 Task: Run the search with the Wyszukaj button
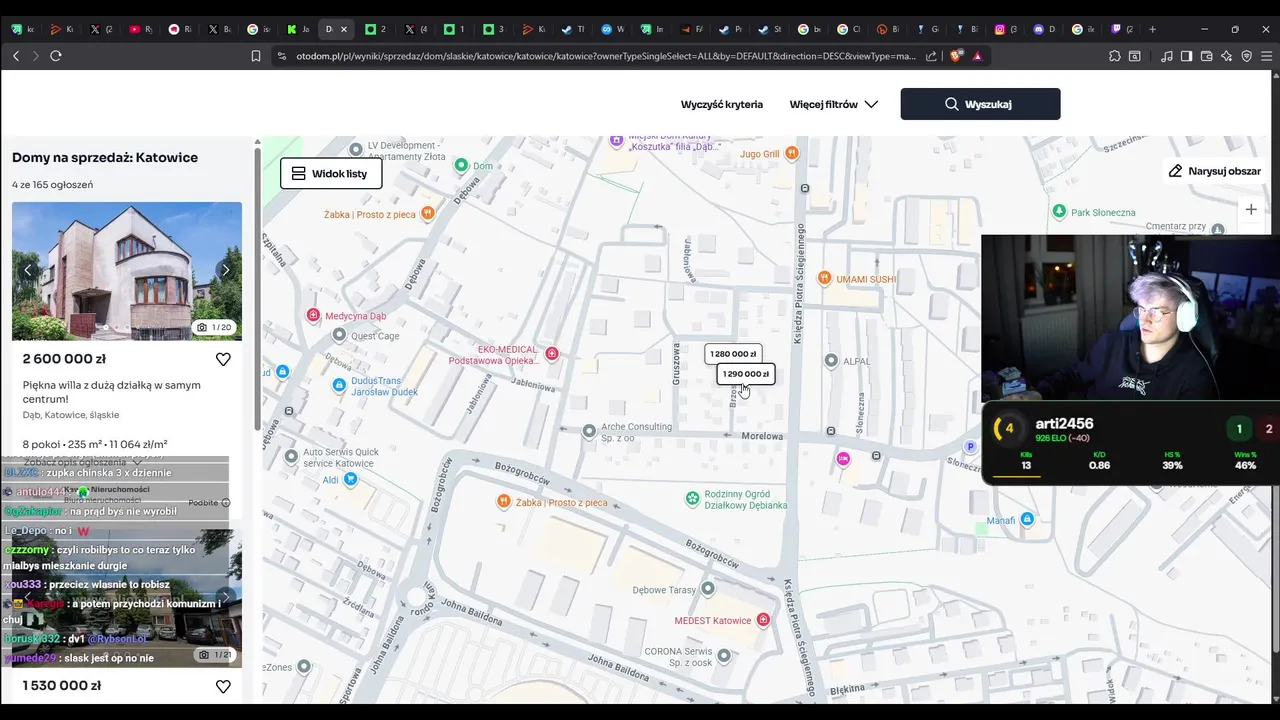tap(980, 104)
